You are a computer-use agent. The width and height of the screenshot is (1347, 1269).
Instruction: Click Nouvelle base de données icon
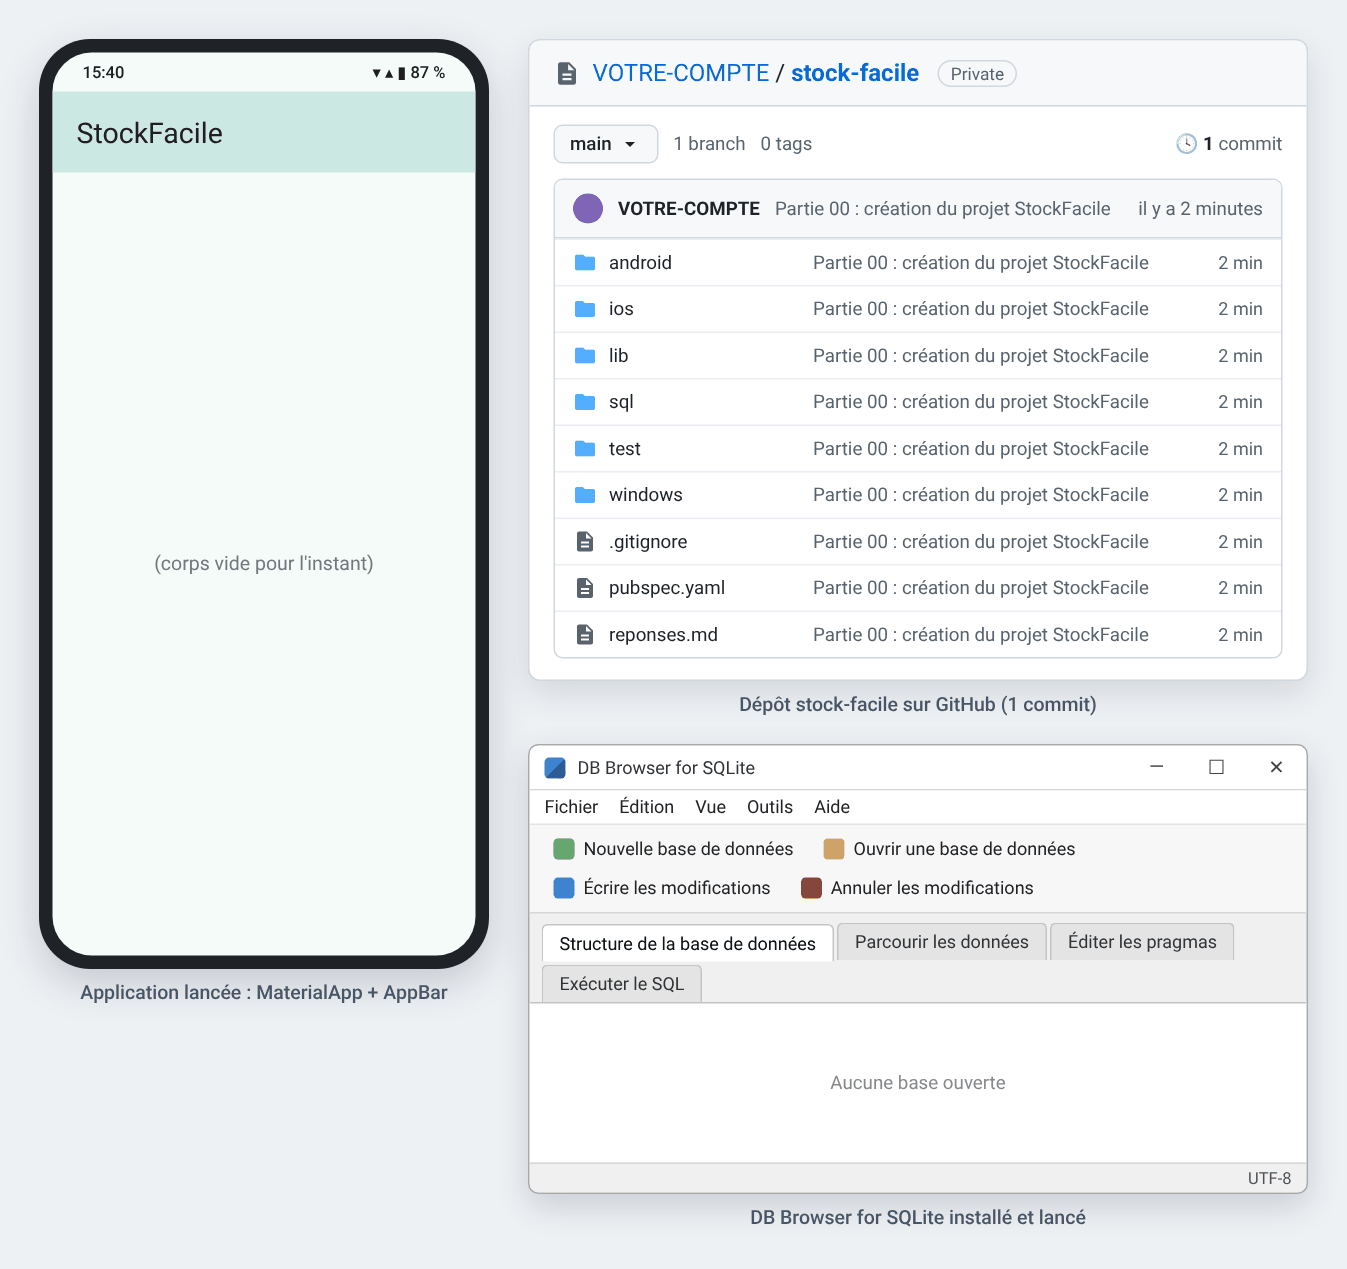[564, 849]
